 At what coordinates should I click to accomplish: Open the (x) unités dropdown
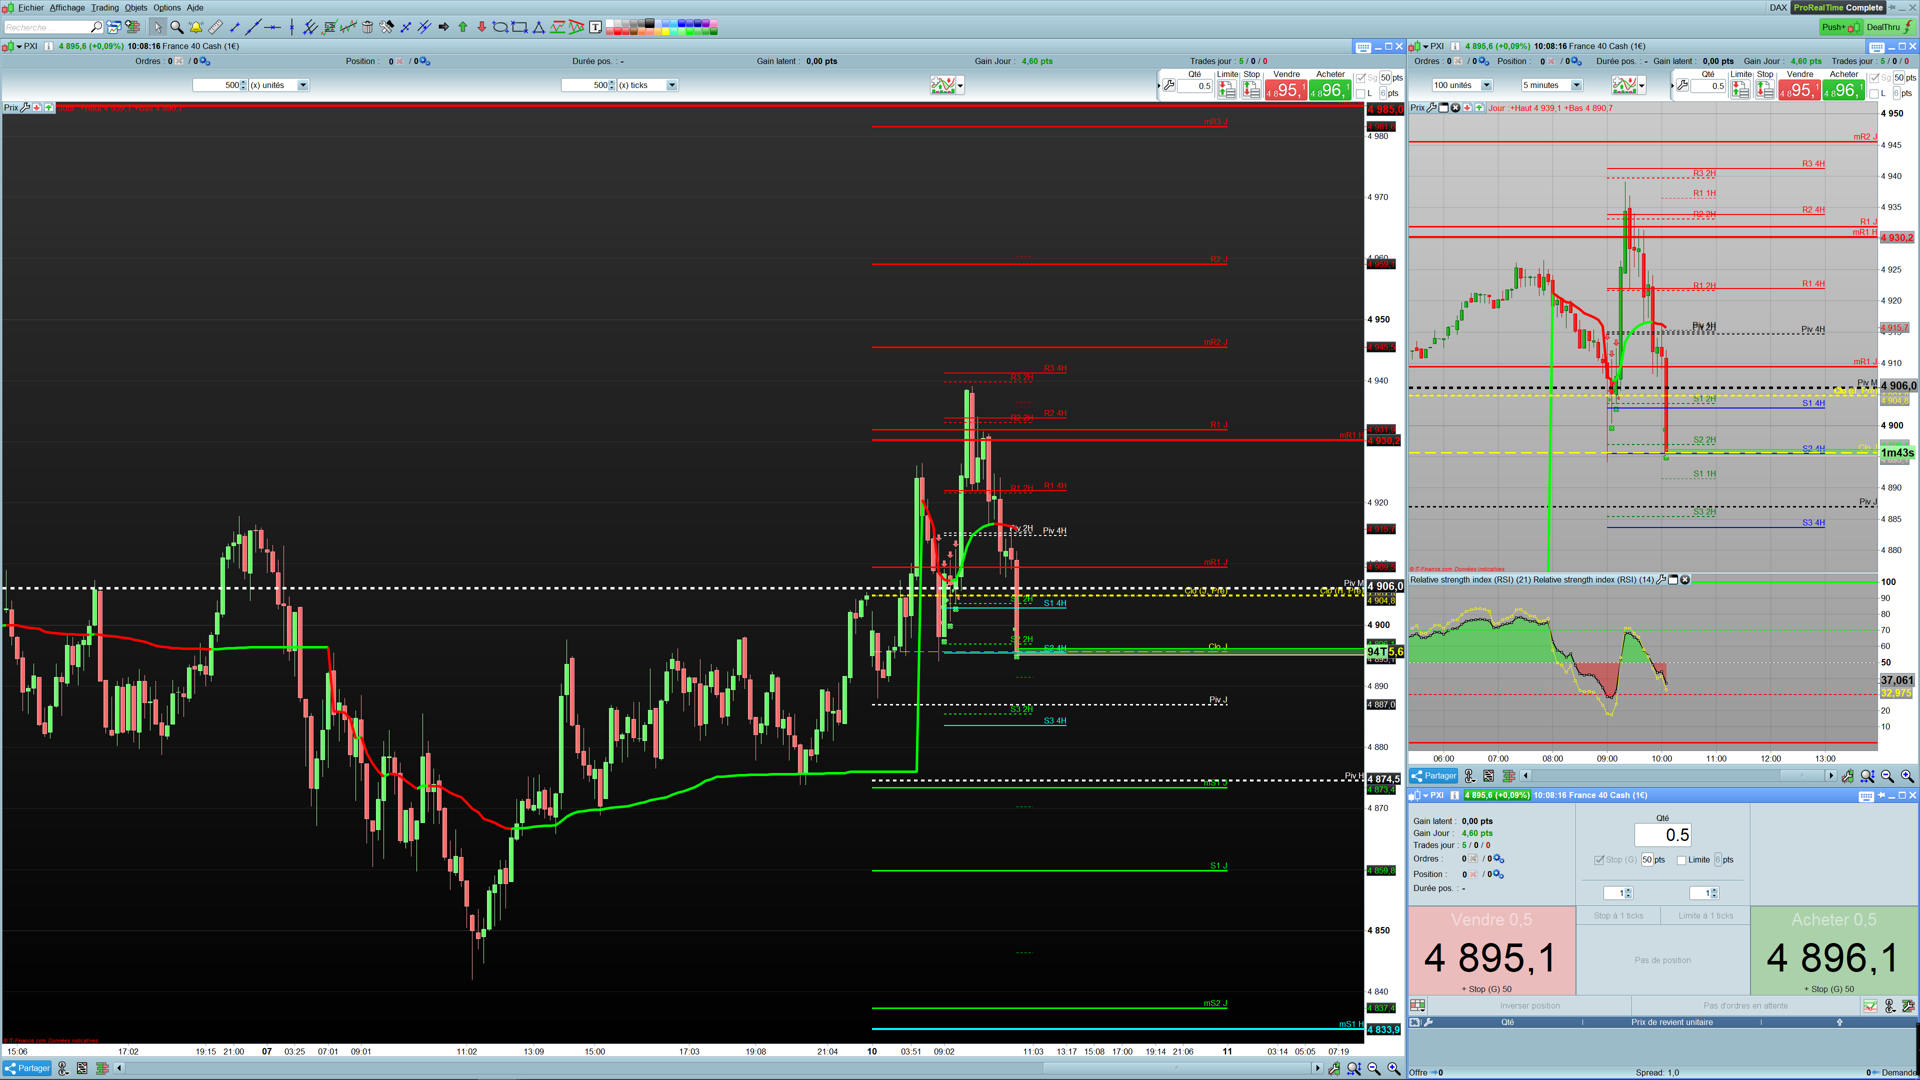coord(303,85)
